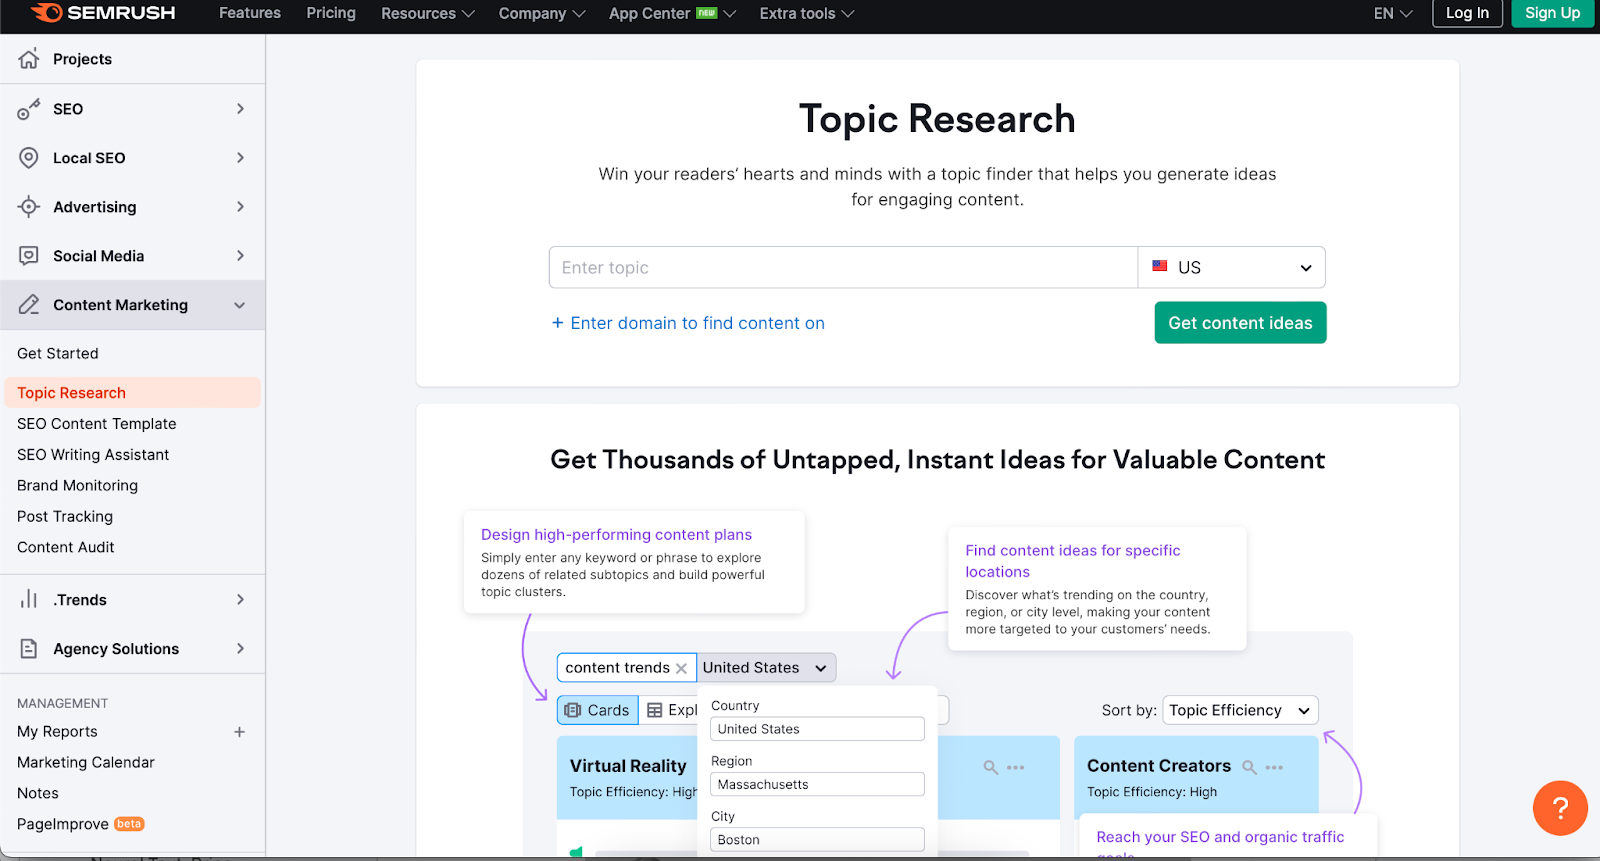Screen dimensions: 1600x861
Task: Open the Resources menu
Action: [x=428, y=13]
